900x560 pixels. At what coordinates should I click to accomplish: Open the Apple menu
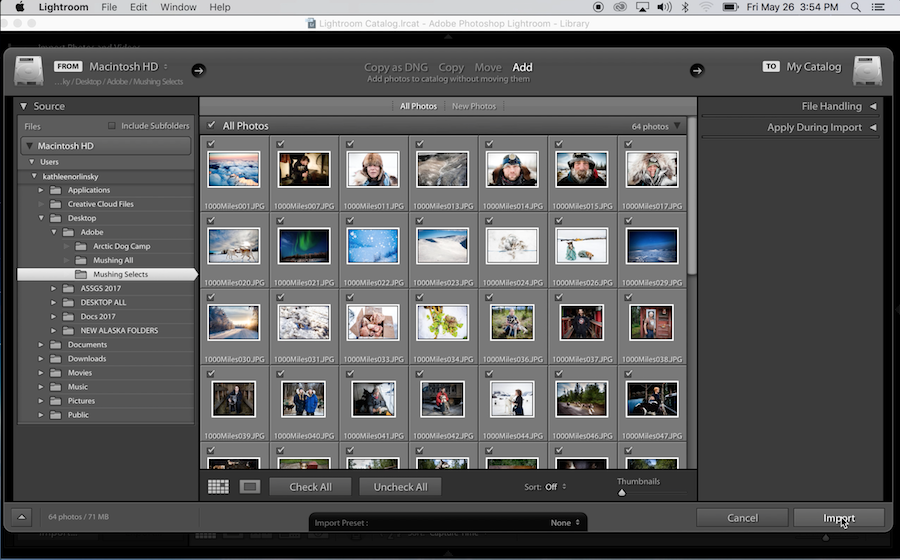pyautogui.click(x=19, y=7)
